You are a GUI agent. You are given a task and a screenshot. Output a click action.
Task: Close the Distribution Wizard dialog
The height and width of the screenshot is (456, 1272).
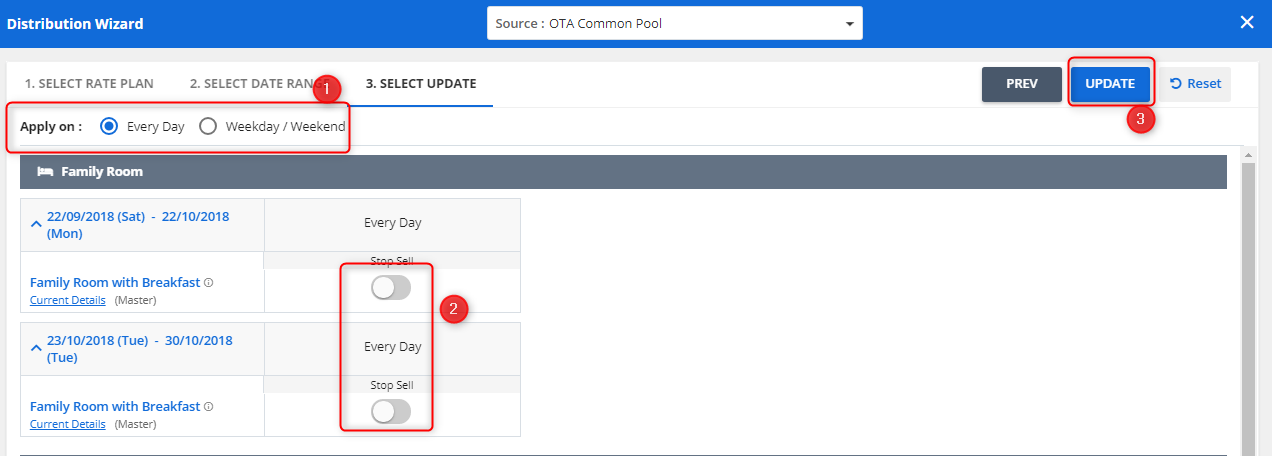pos(1247,22)
